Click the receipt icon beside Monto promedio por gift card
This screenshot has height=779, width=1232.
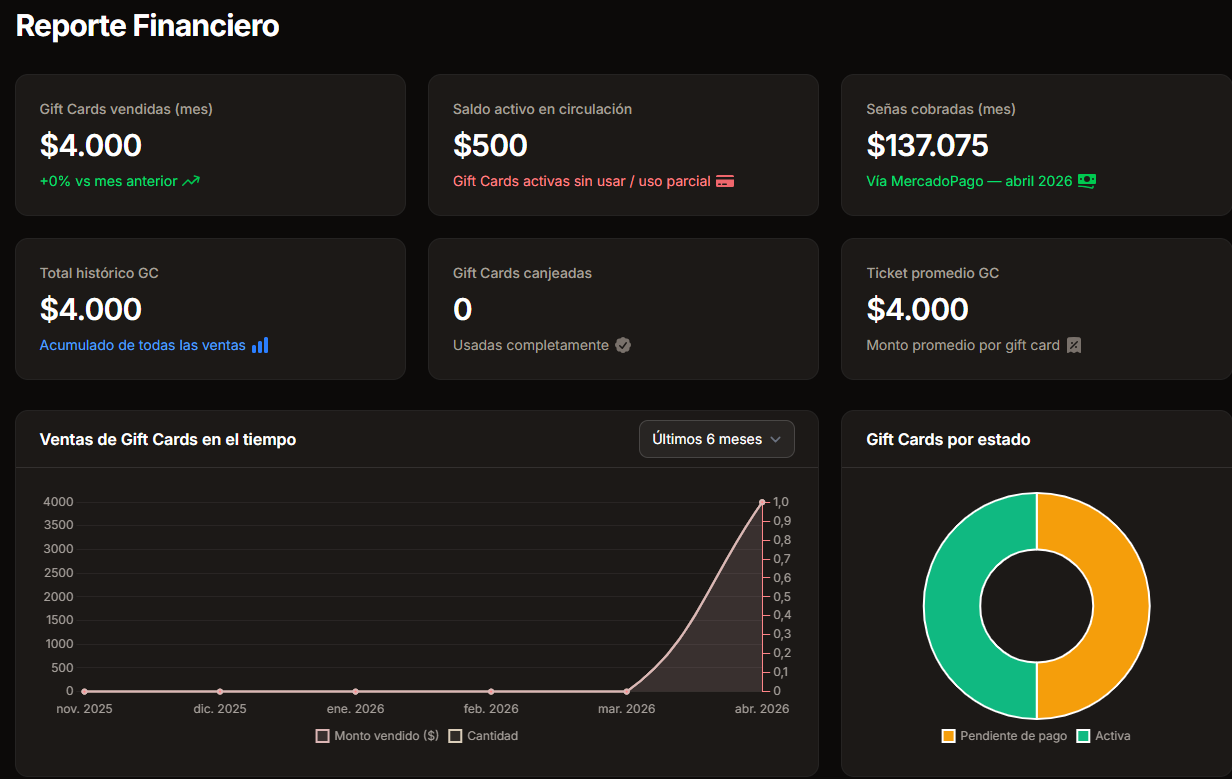click(x=1074, y=345)
